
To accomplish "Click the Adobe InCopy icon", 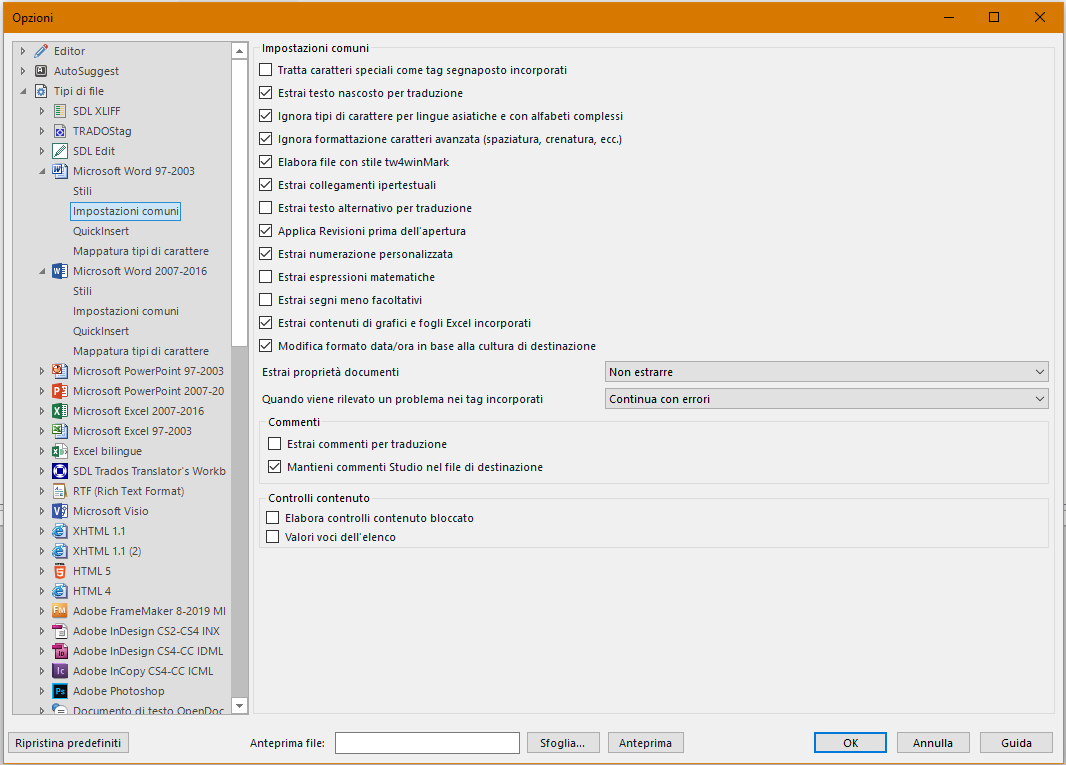I will pyautogui.click(x=60, y=671).
